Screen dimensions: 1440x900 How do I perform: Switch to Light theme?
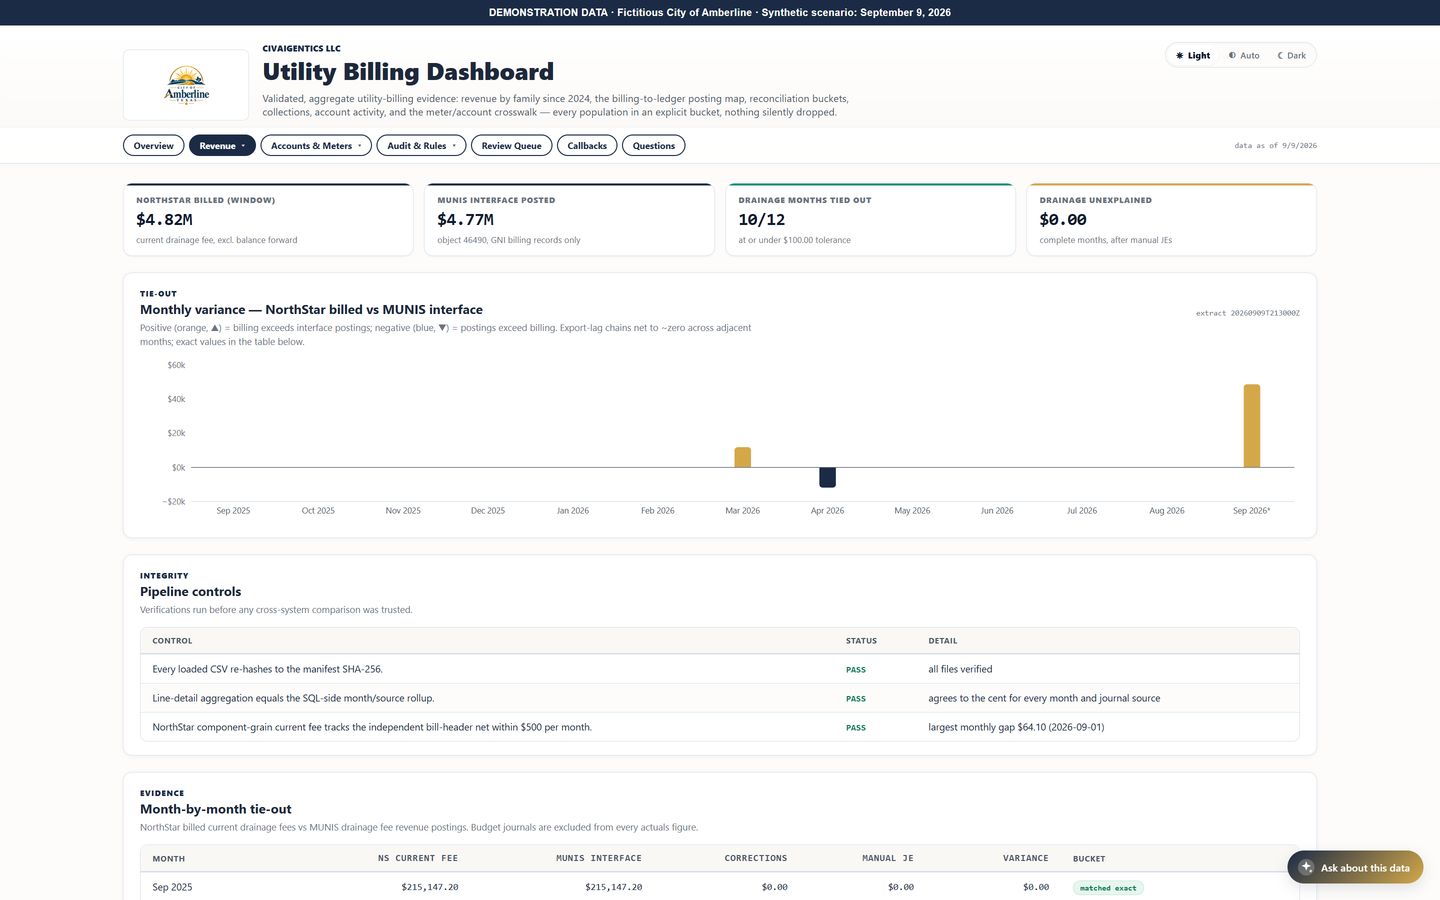[x=1193, y=55]
